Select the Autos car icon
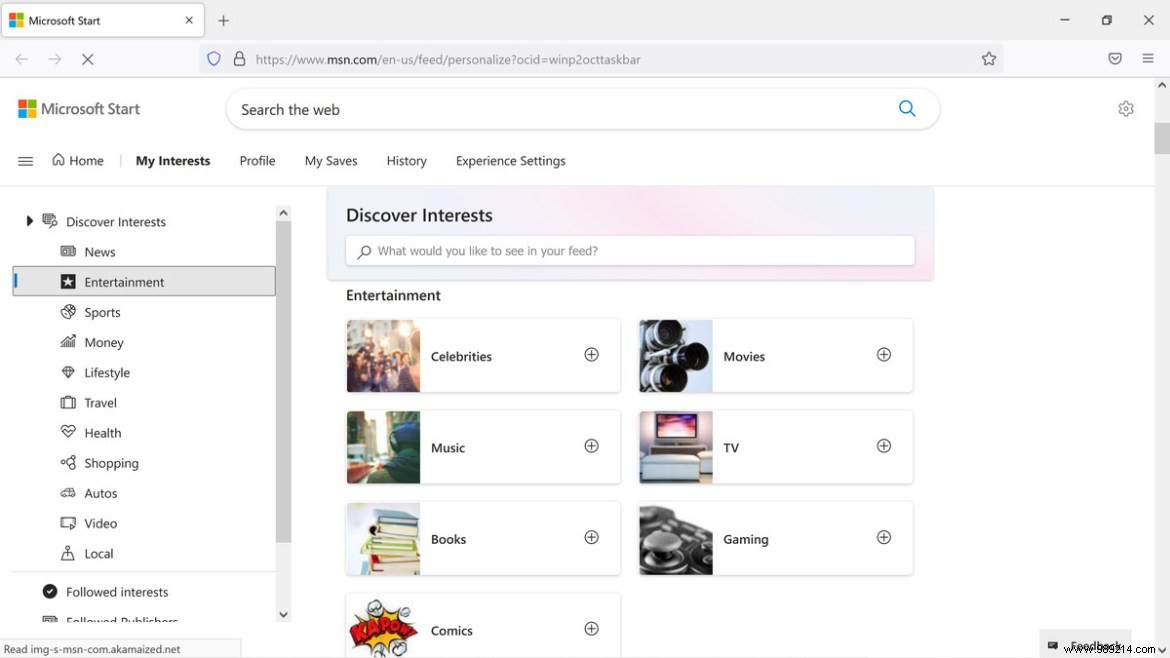This screenshot has width=1170, height=658. (67, 492)
